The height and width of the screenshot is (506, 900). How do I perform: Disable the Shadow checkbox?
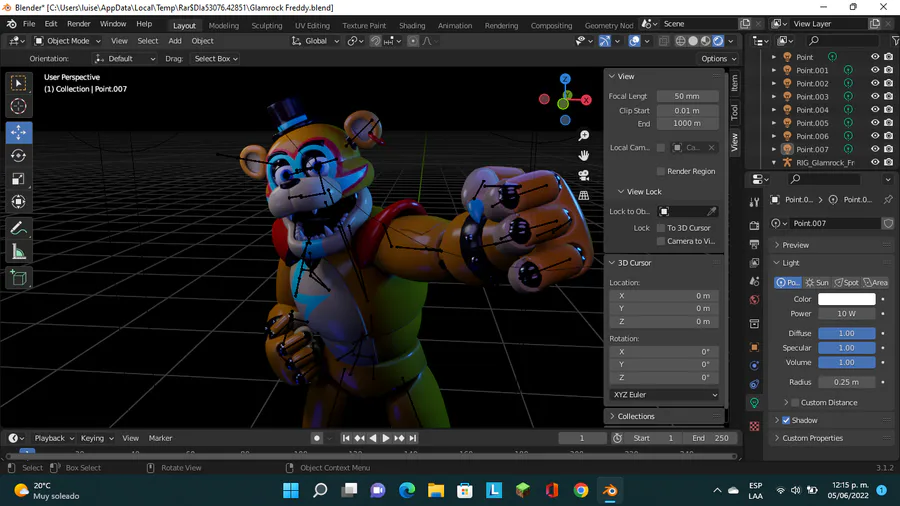point(786,421)
